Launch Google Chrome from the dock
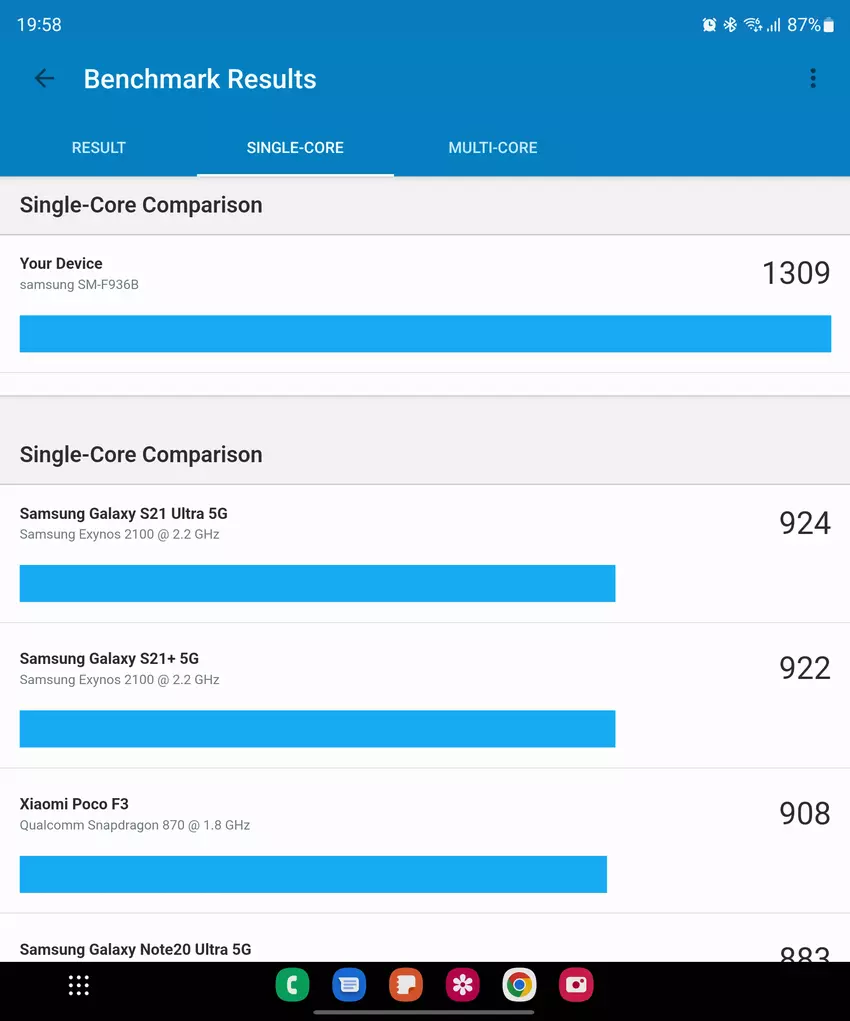 [519, 986]
